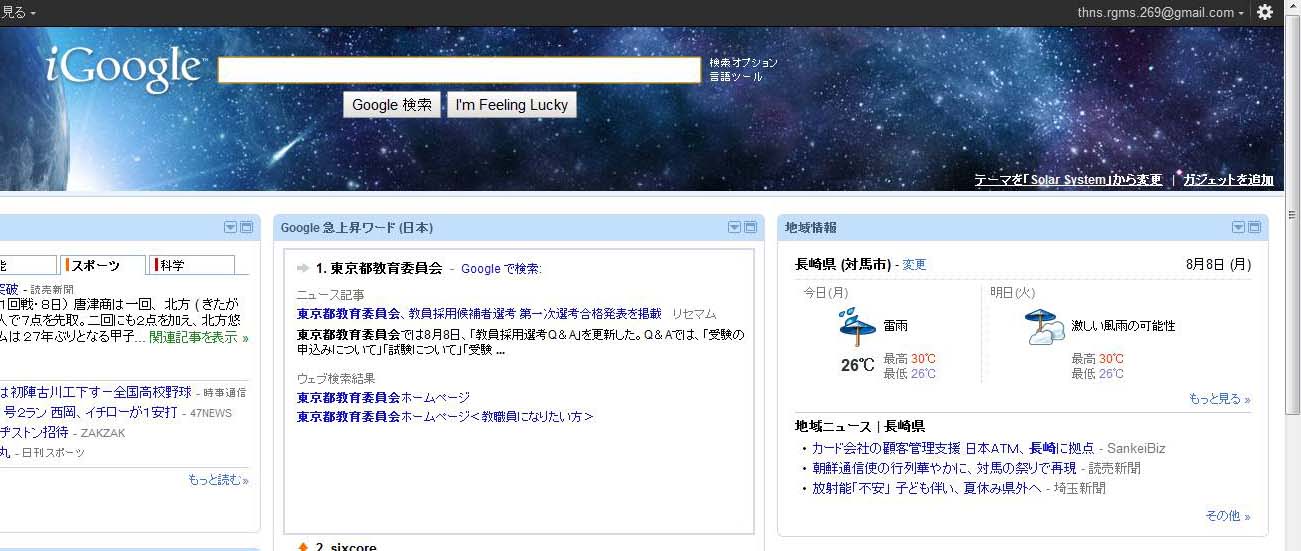Click tomorrow's 激しい風雨 weather icon

[x=1045, y=326]
